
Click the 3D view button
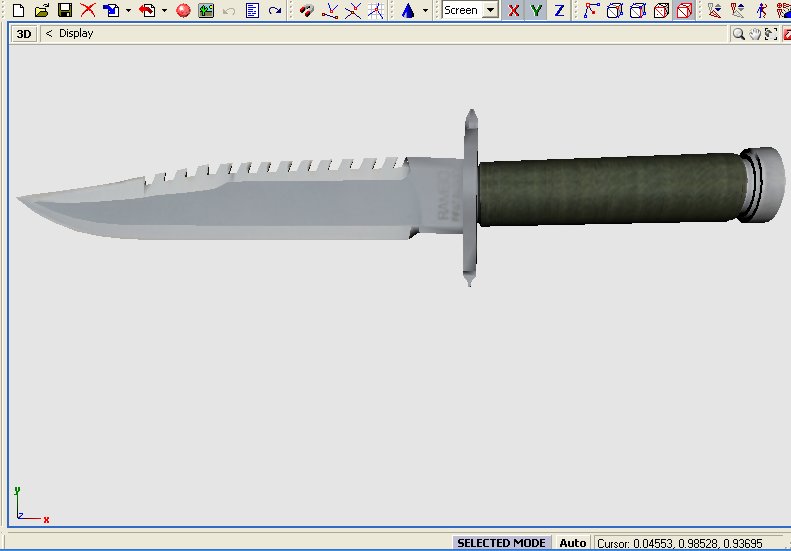pyautogui.click(x=24, y=34)
